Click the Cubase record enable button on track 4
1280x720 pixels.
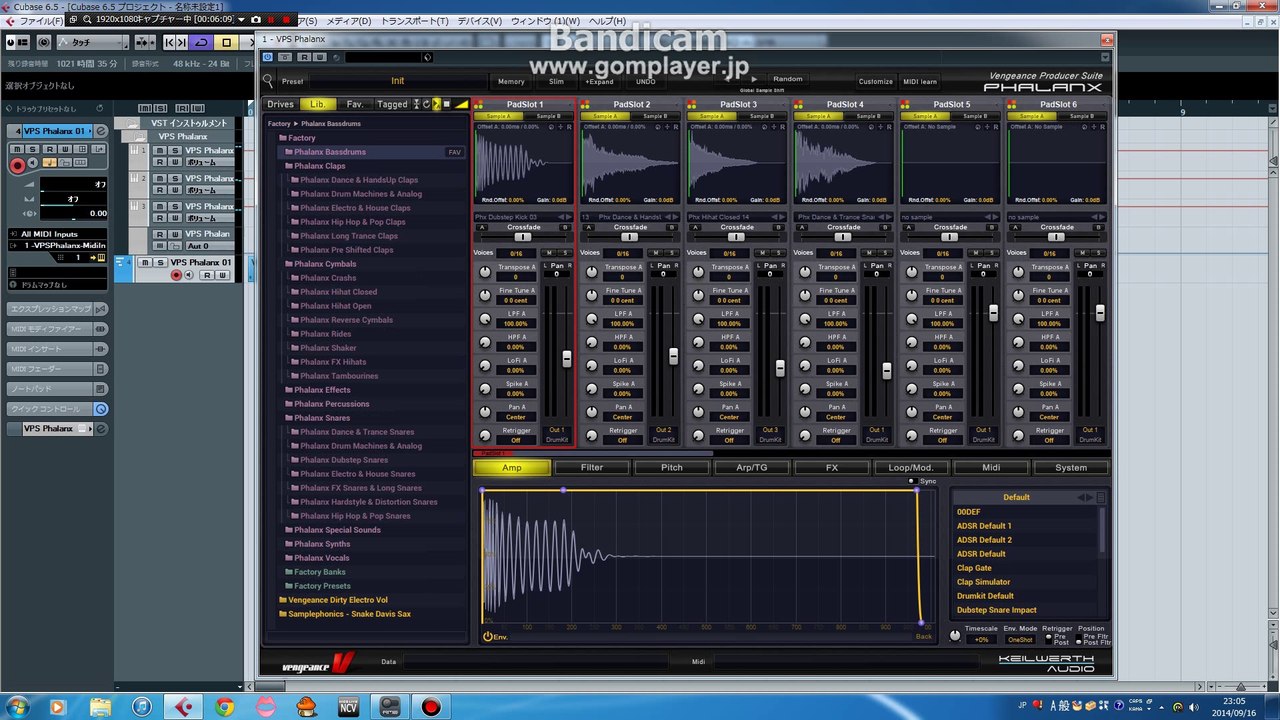[176, 275]
